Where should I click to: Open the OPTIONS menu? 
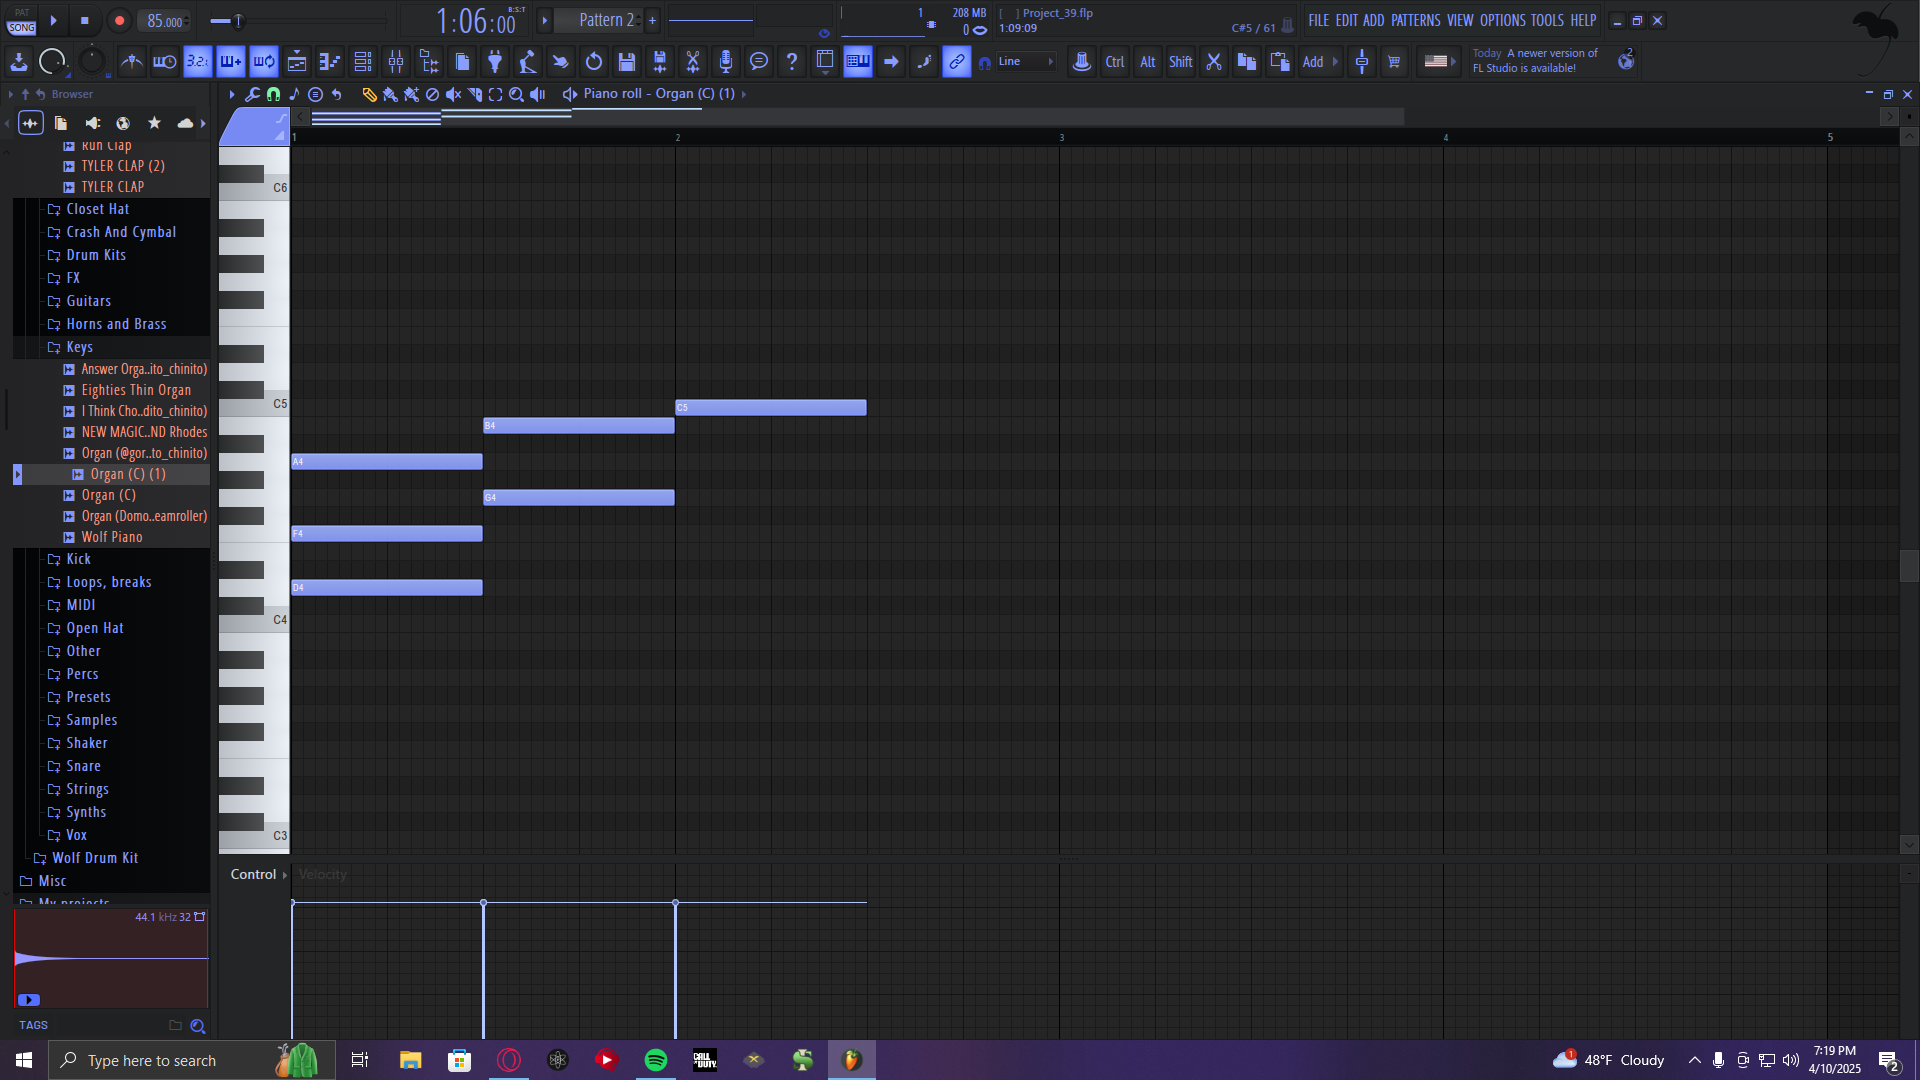coord(1502,20)
